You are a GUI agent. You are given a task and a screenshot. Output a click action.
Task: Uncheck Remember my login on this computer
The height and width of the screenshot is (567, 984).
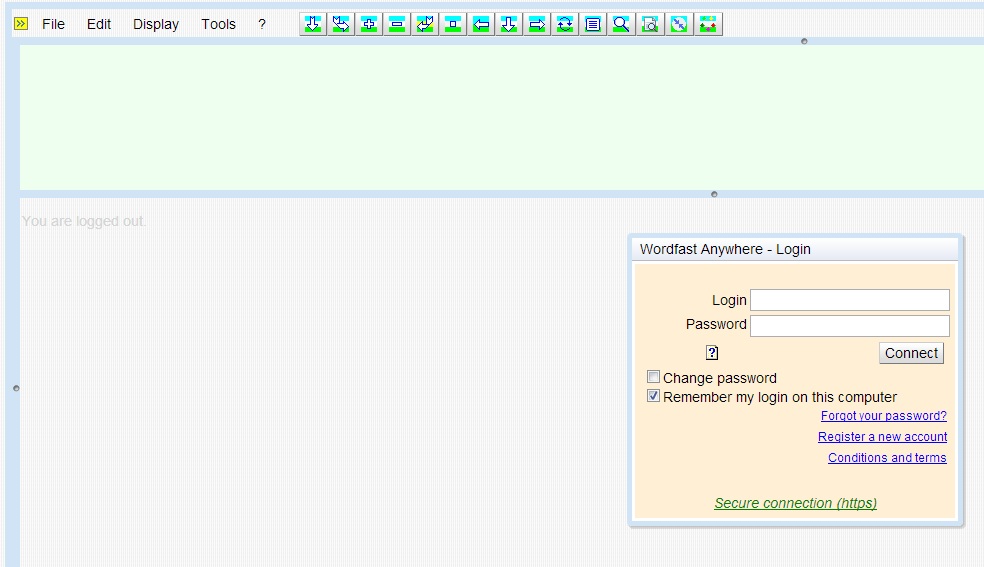click(x=653, y=396)
